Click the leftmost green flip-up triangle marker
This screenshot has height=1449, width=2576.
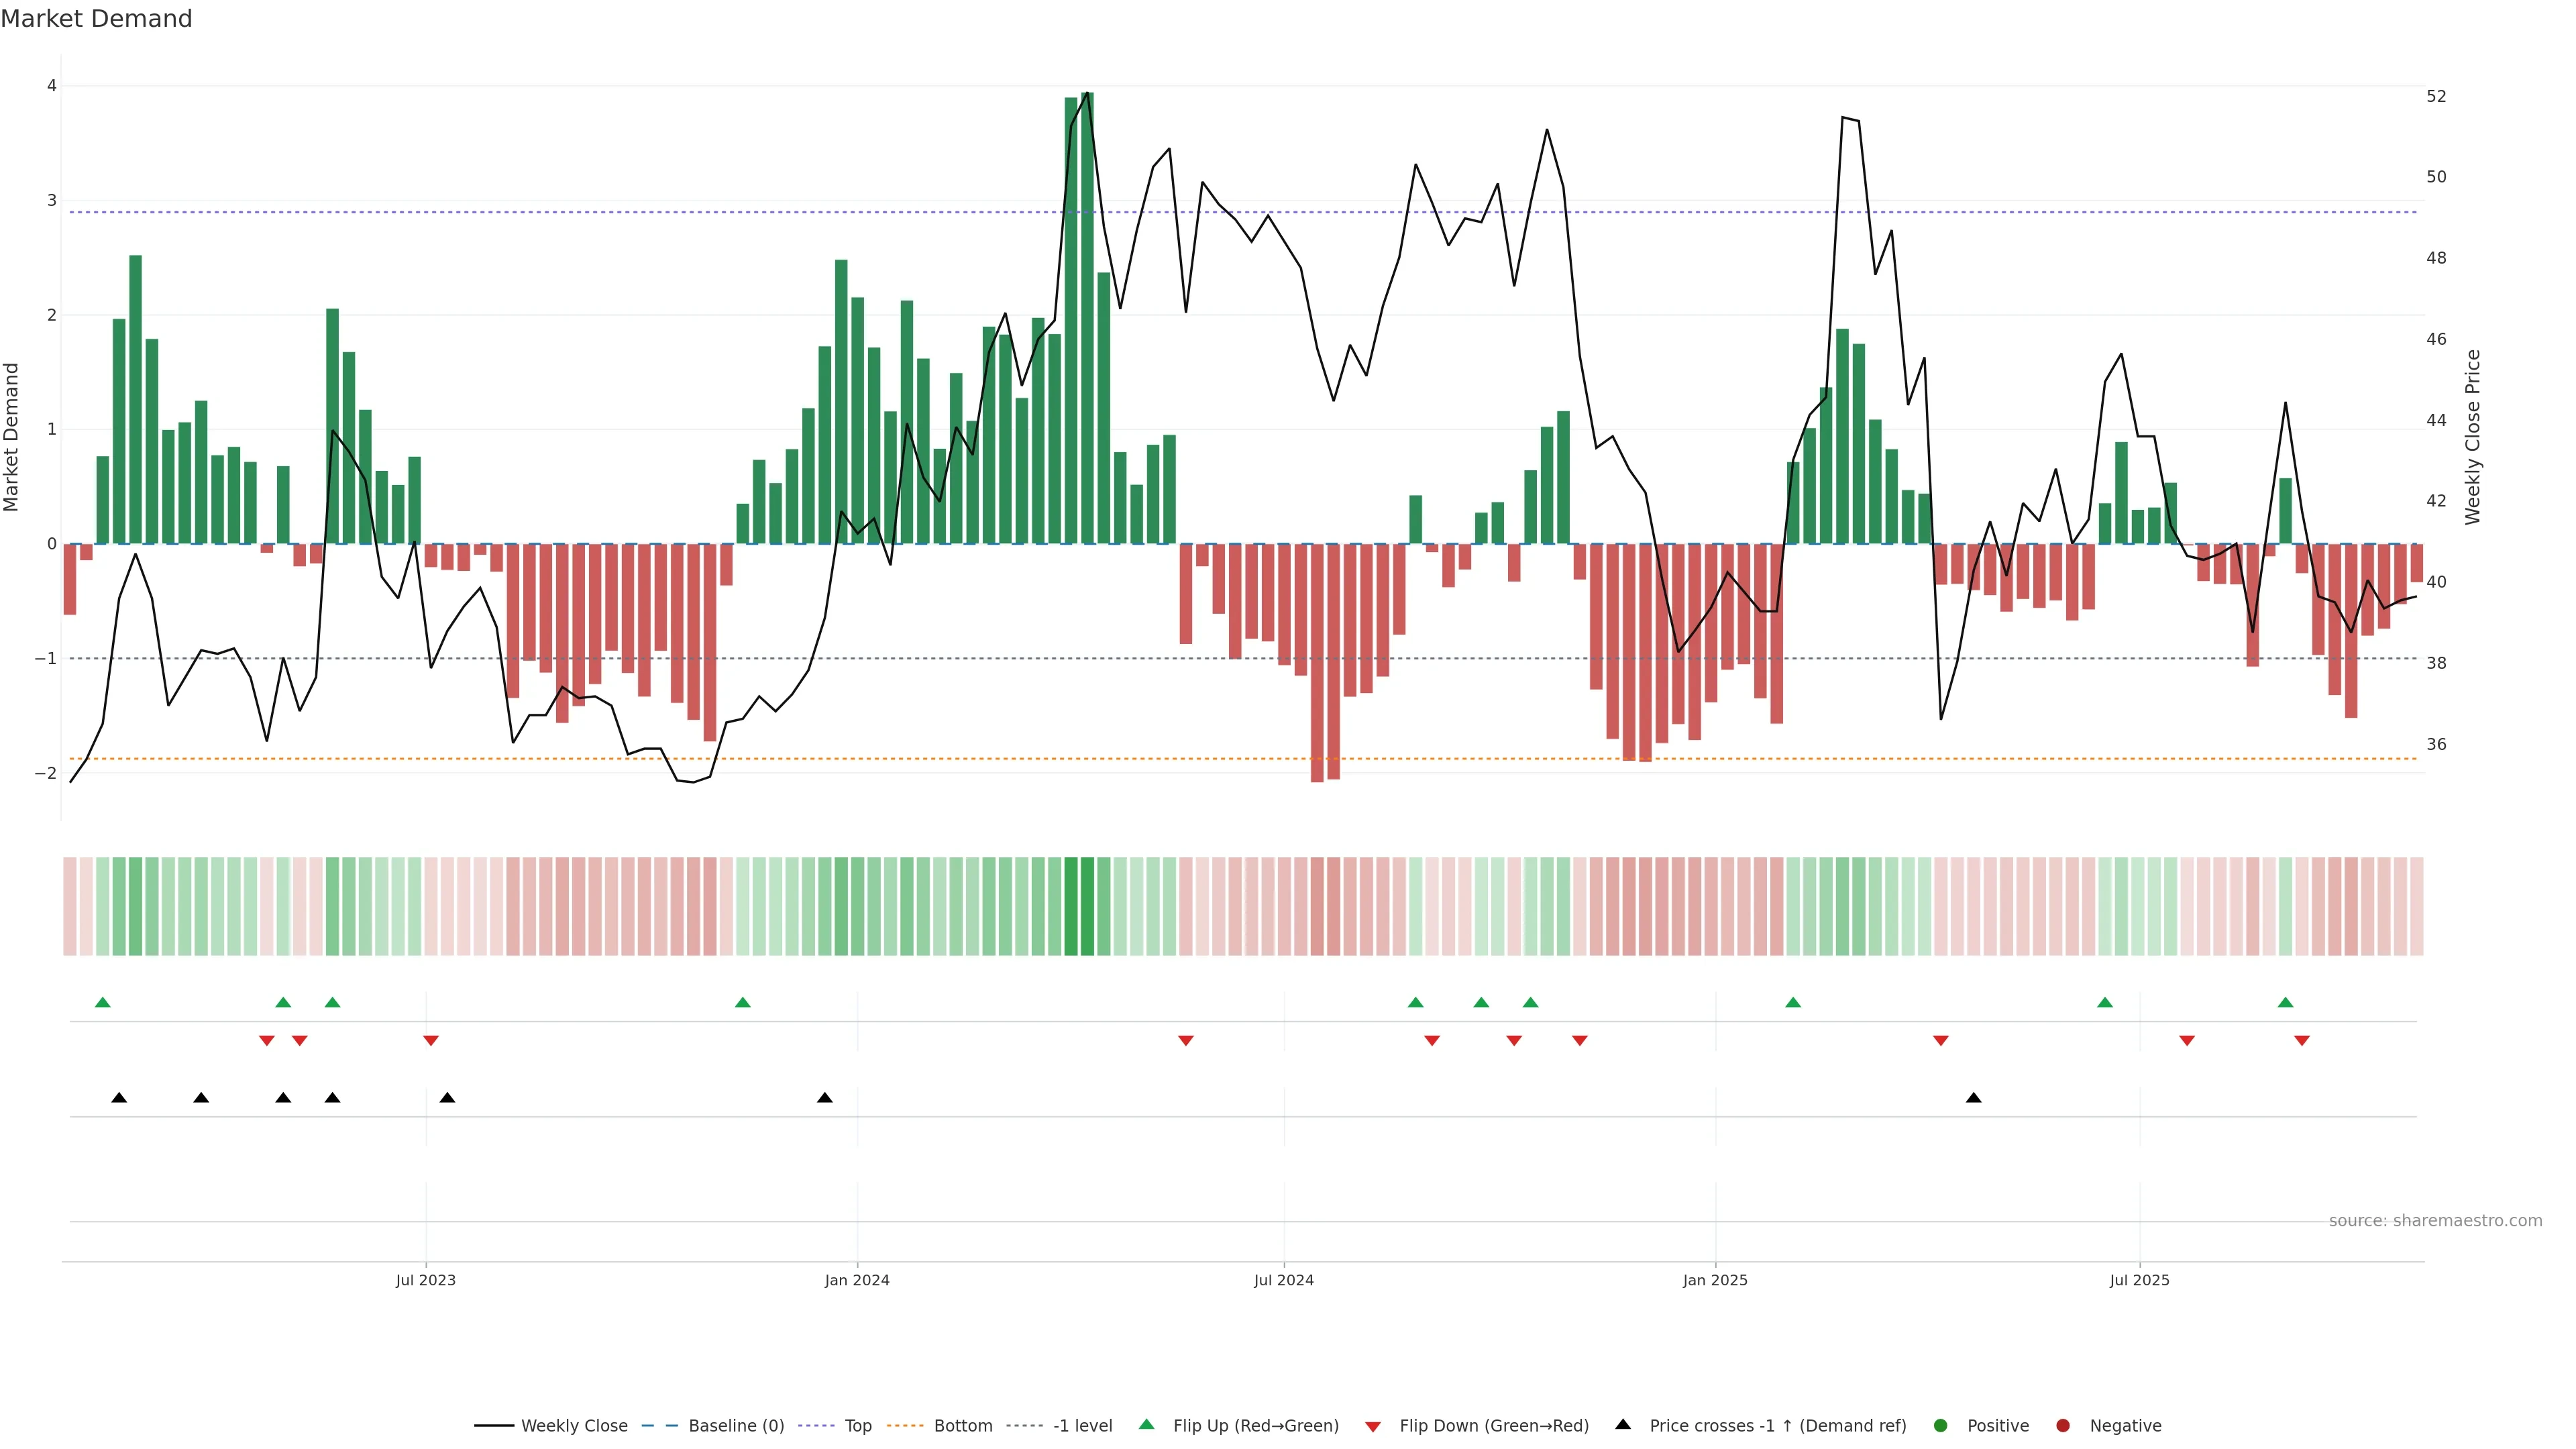tap(102, 1002)
